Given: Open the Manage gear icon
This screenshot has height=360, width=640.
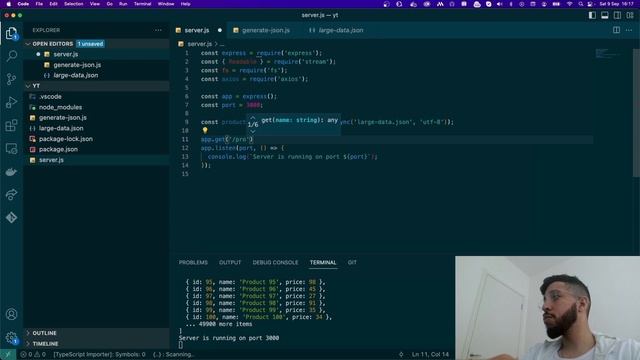Looking at the screenshot, I should 11,338.
